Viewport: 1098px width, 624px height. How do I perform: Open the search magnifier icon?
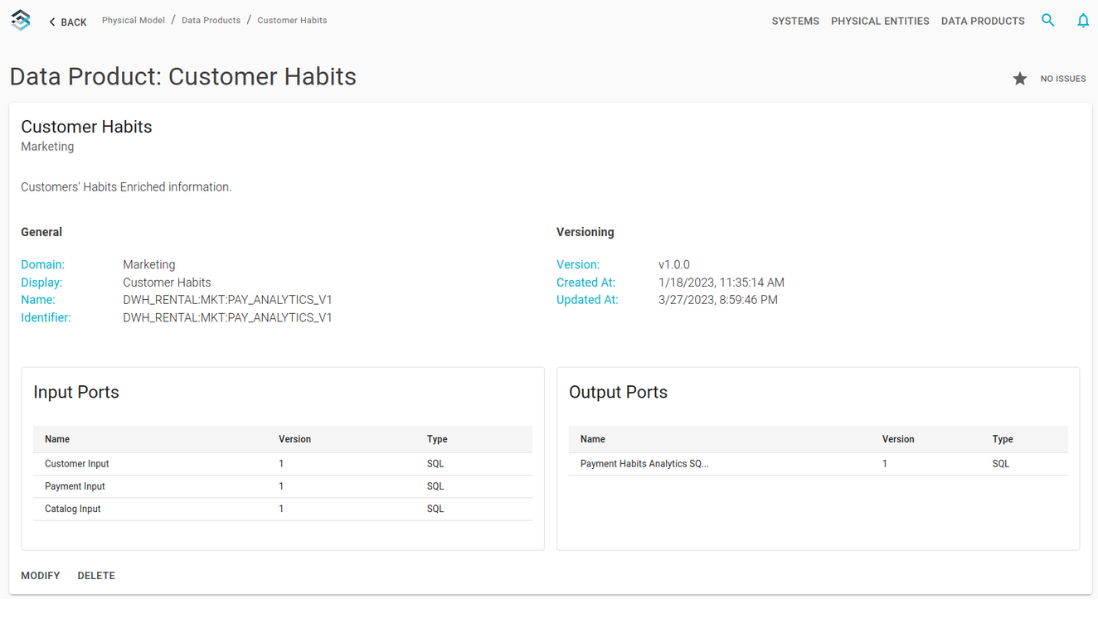1048,20
